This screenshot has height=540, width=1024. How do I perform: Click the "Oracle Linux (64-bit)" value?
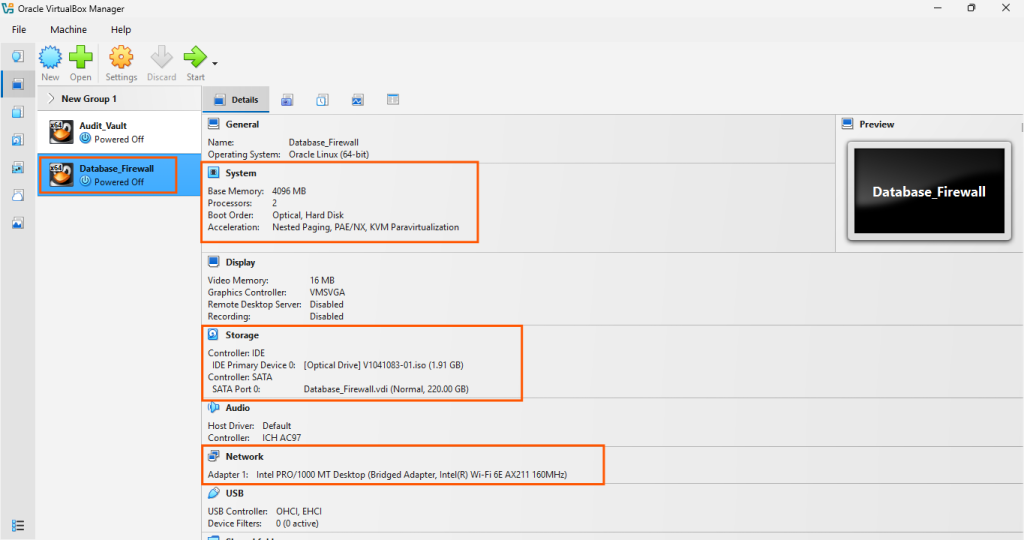[328, 155]
